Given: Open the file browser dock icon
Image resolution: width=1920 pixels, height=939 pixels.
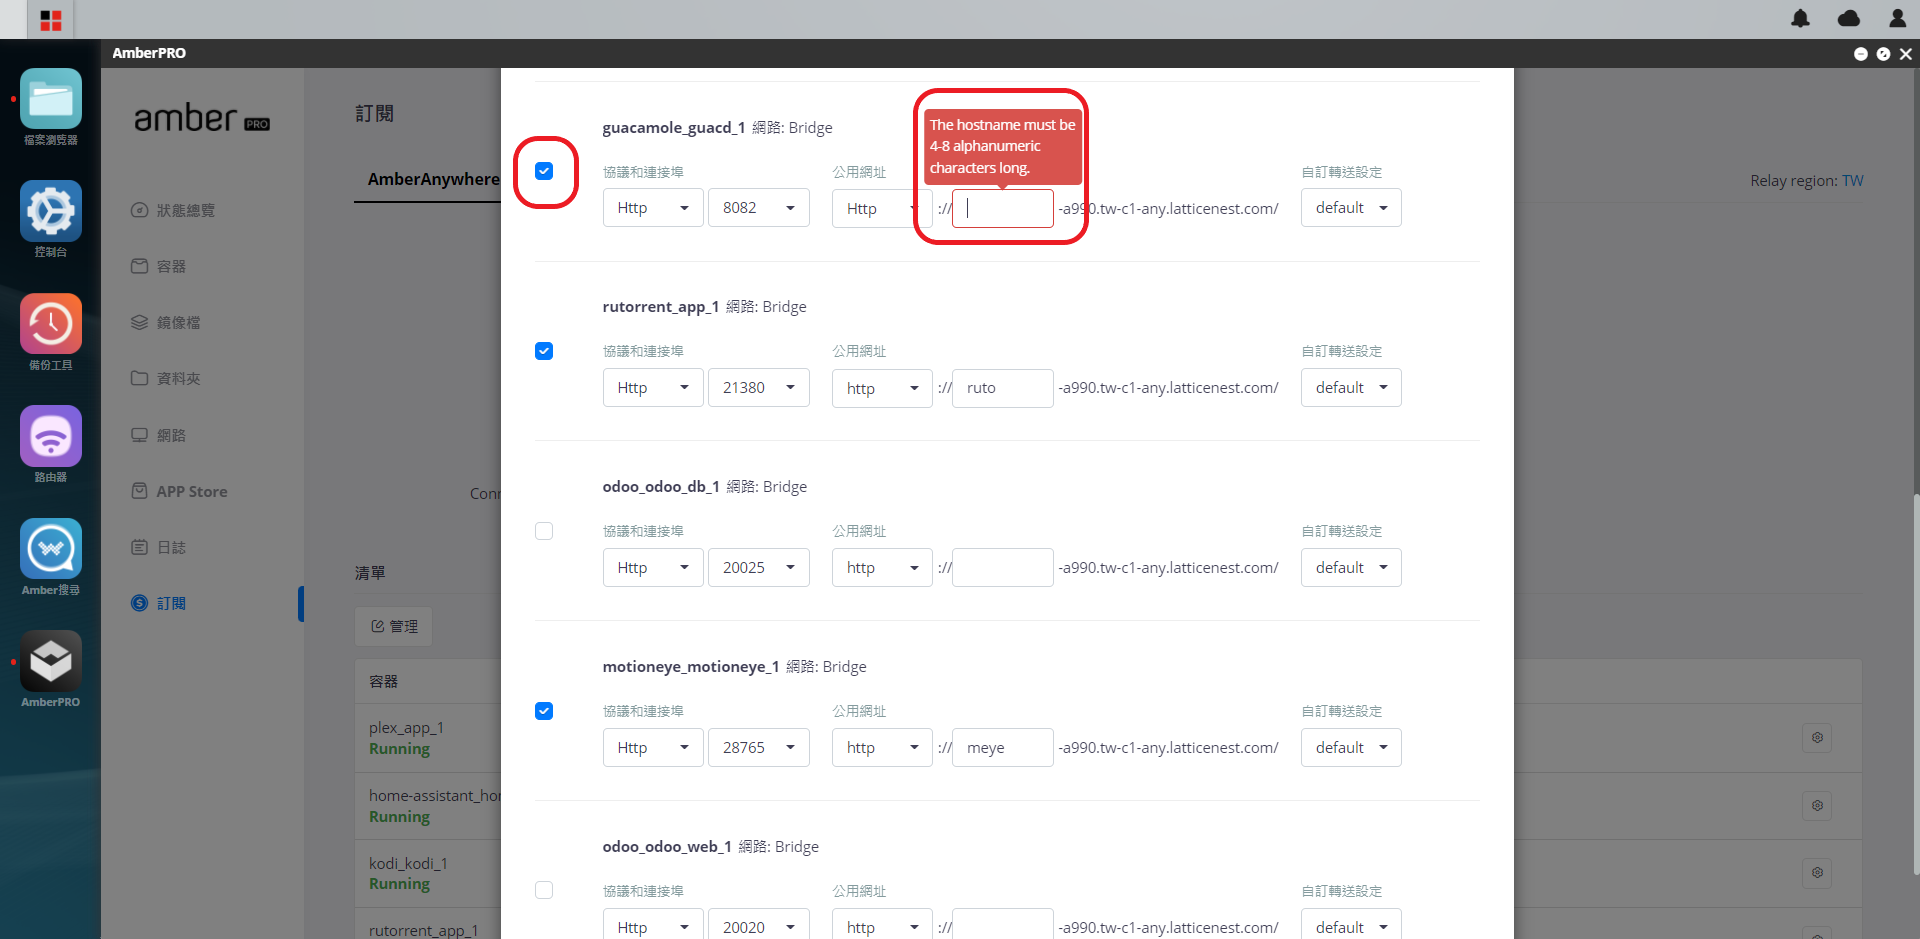Looking at the screenshot, I should coord(51,99).
